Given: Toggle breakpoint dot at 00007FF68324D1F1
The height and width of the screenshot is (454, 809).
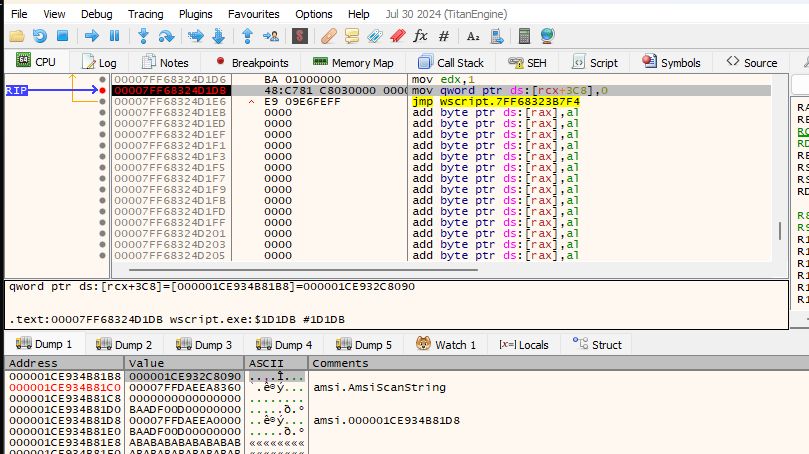Looking at the screenshot, I should 102,145.
